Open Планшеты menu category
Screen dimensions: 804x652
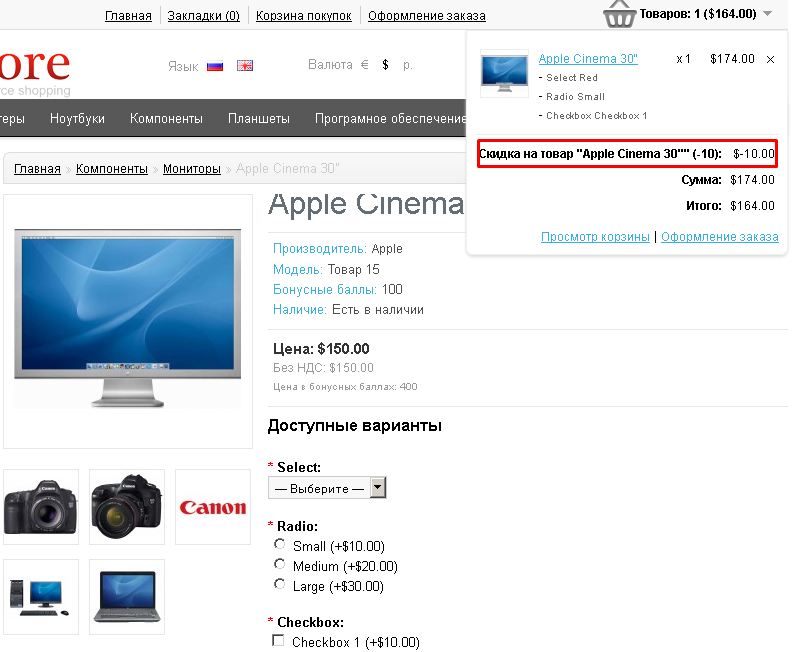click(x=259, y=118)
